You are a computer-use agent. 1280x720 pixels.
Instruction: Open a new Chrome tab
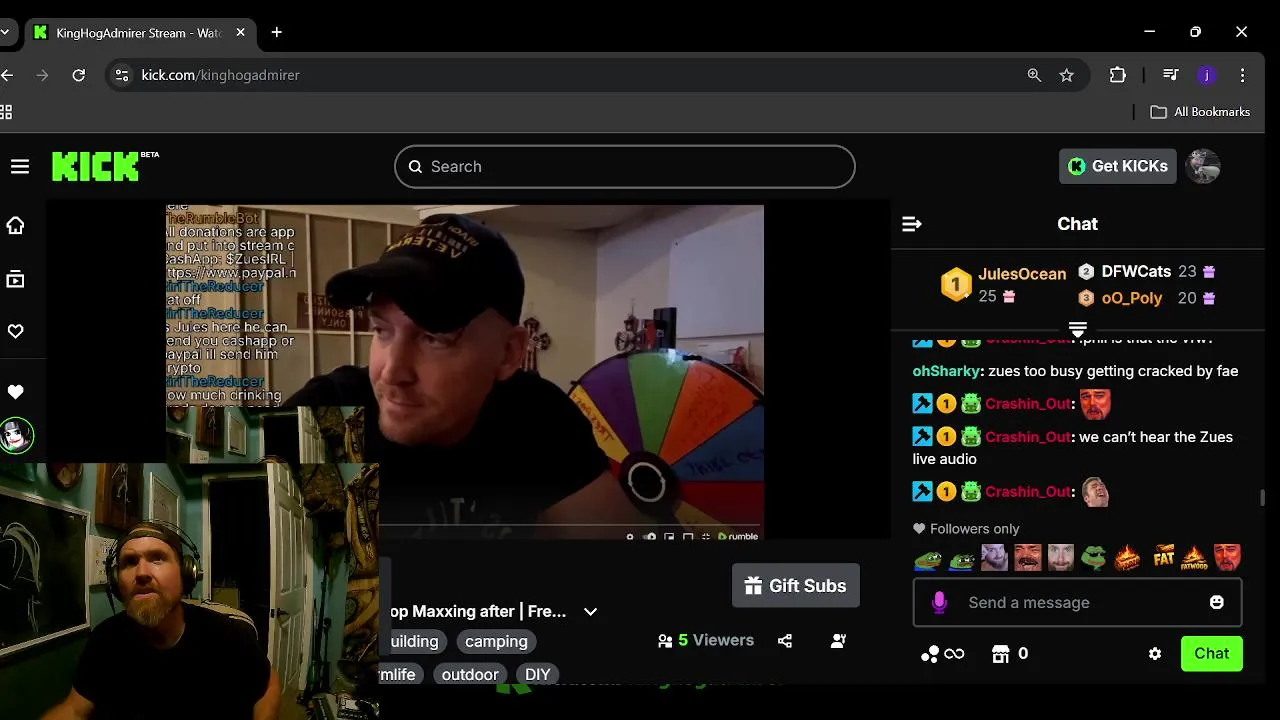click(x=277, y=32)
